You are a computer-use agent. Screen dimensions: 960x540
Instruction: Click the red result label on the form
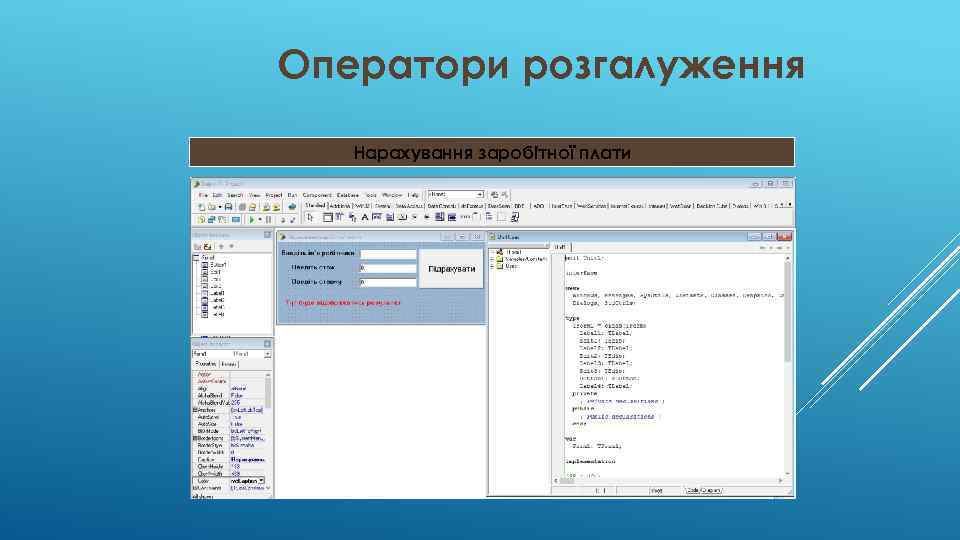point(343,302)
